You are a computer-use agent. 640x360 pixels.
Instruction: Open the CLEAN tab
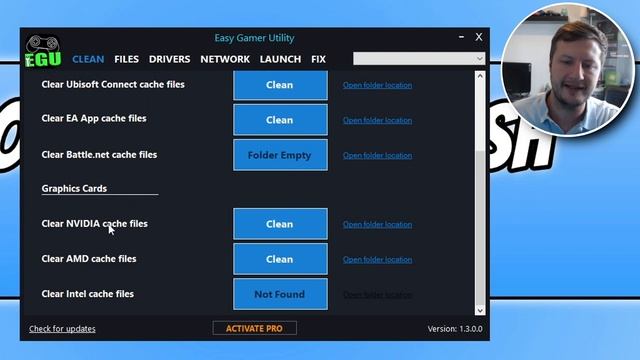coord(88,59)
